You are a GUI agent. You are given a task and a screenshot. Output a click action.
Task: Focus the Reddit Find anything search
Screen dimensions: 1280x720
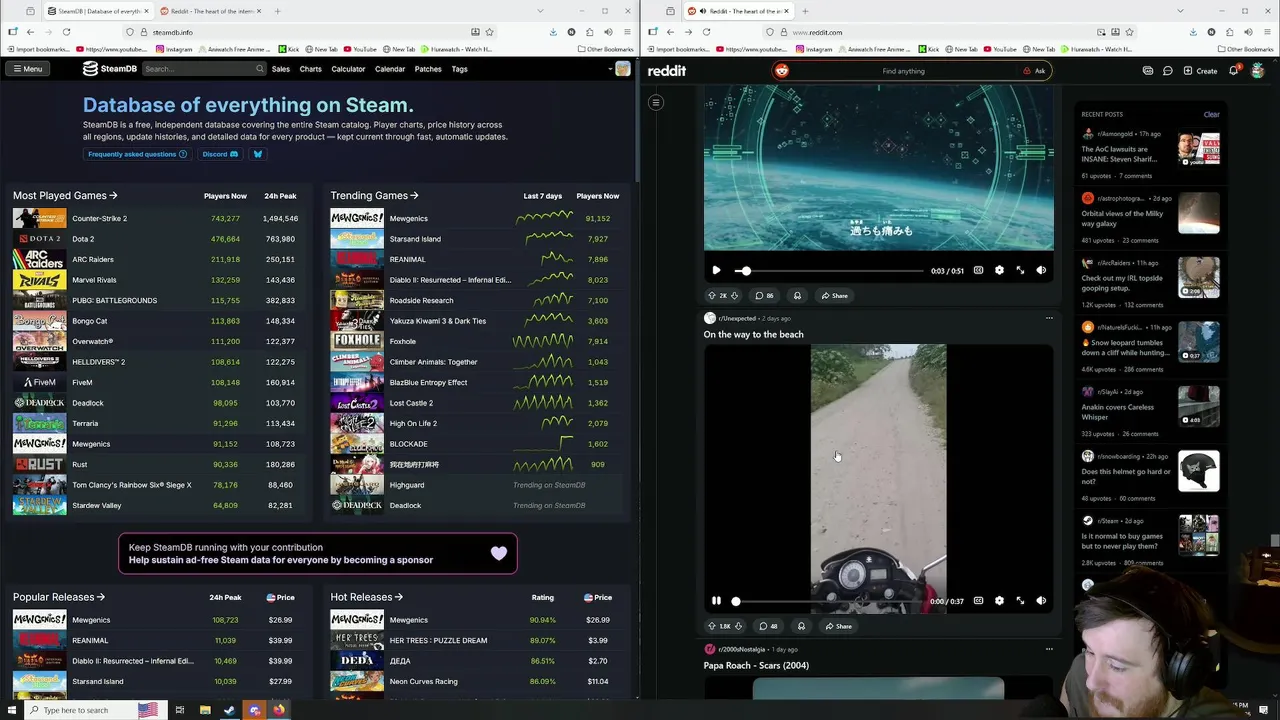point(903,71)
